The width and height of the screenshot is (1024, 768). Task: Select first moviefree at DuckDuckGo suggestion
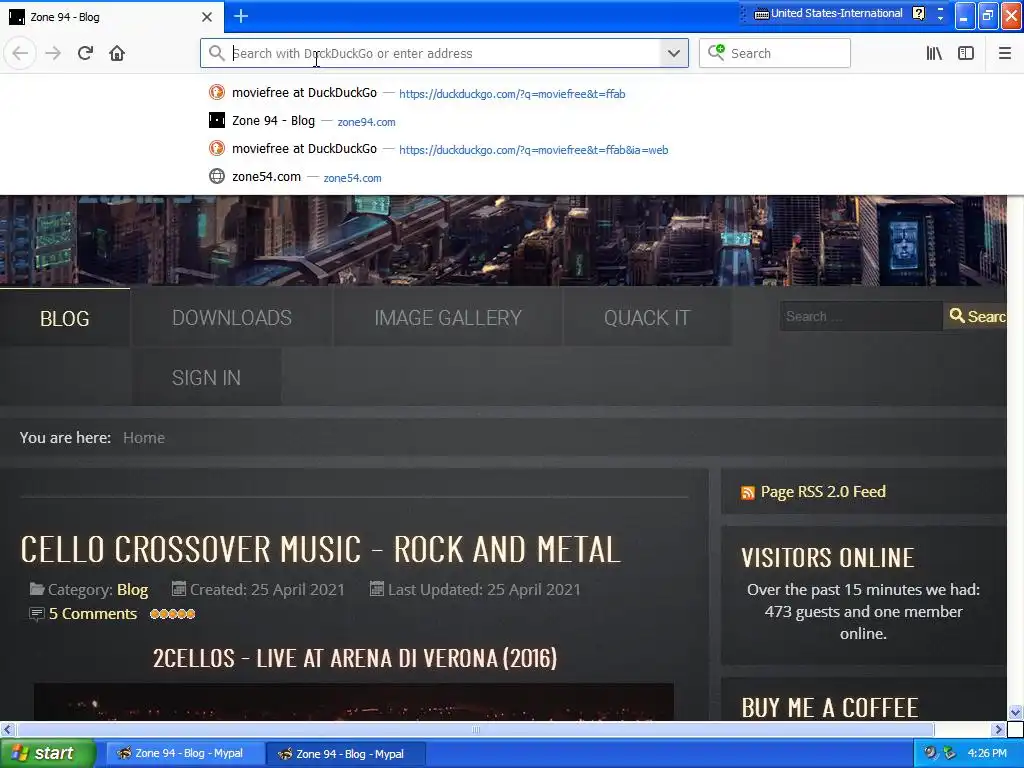(x=512, y=93)
